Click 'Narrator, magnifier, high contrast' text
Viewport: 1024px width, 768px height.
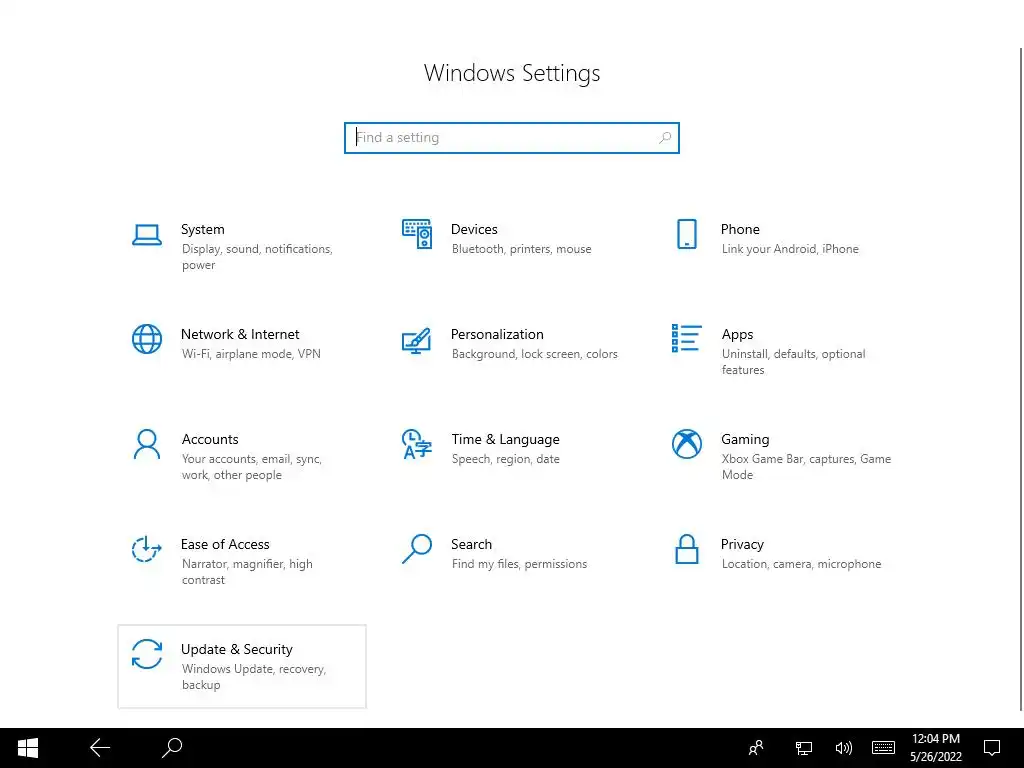click(x=247, y=571)
